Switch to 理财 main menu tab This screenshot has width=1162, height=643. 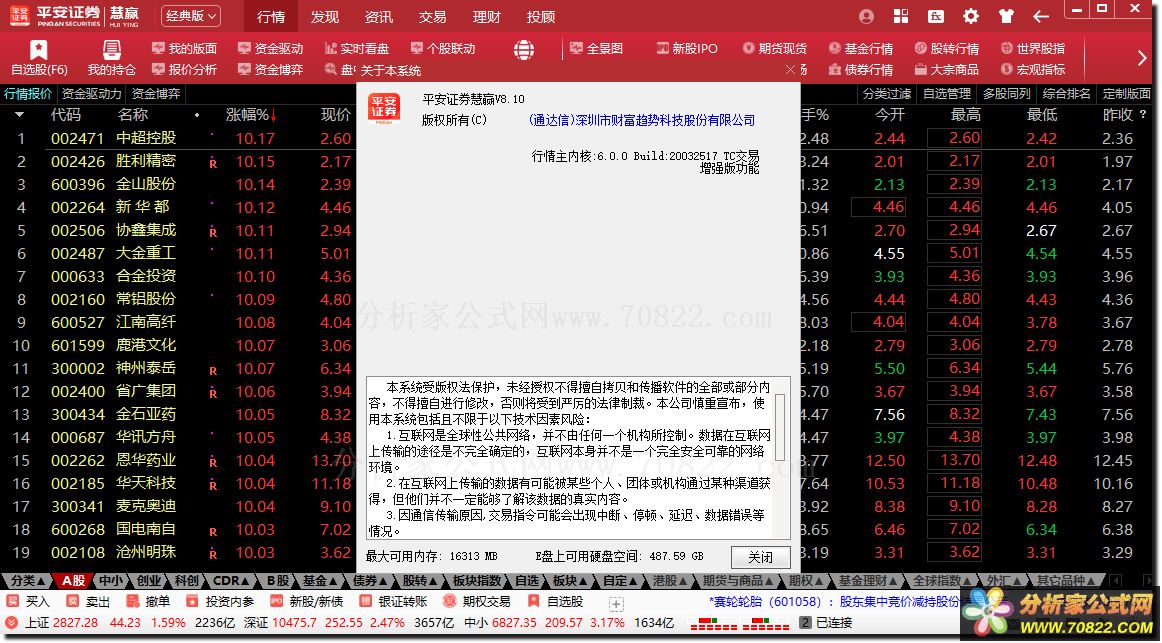487,16
